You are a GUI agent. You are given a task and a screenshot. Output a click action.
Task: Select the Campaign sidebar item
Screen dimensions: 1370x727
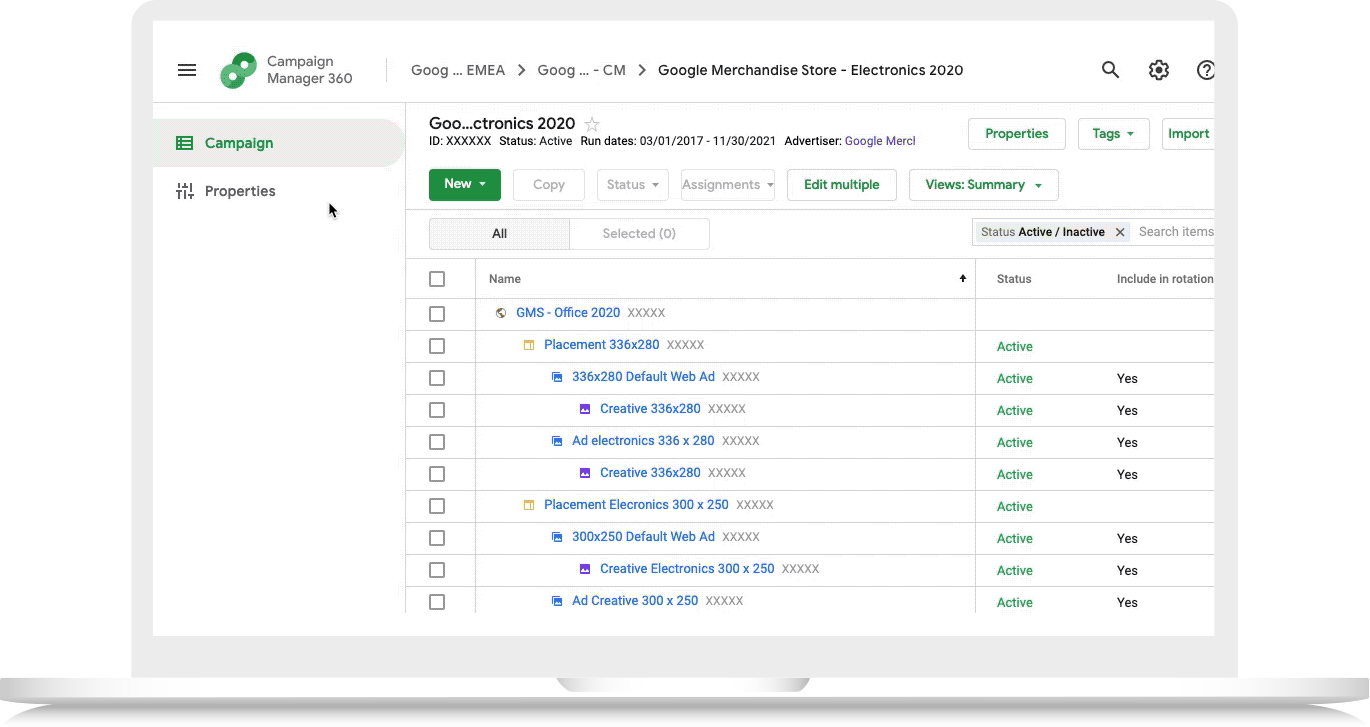pos(279,143)
